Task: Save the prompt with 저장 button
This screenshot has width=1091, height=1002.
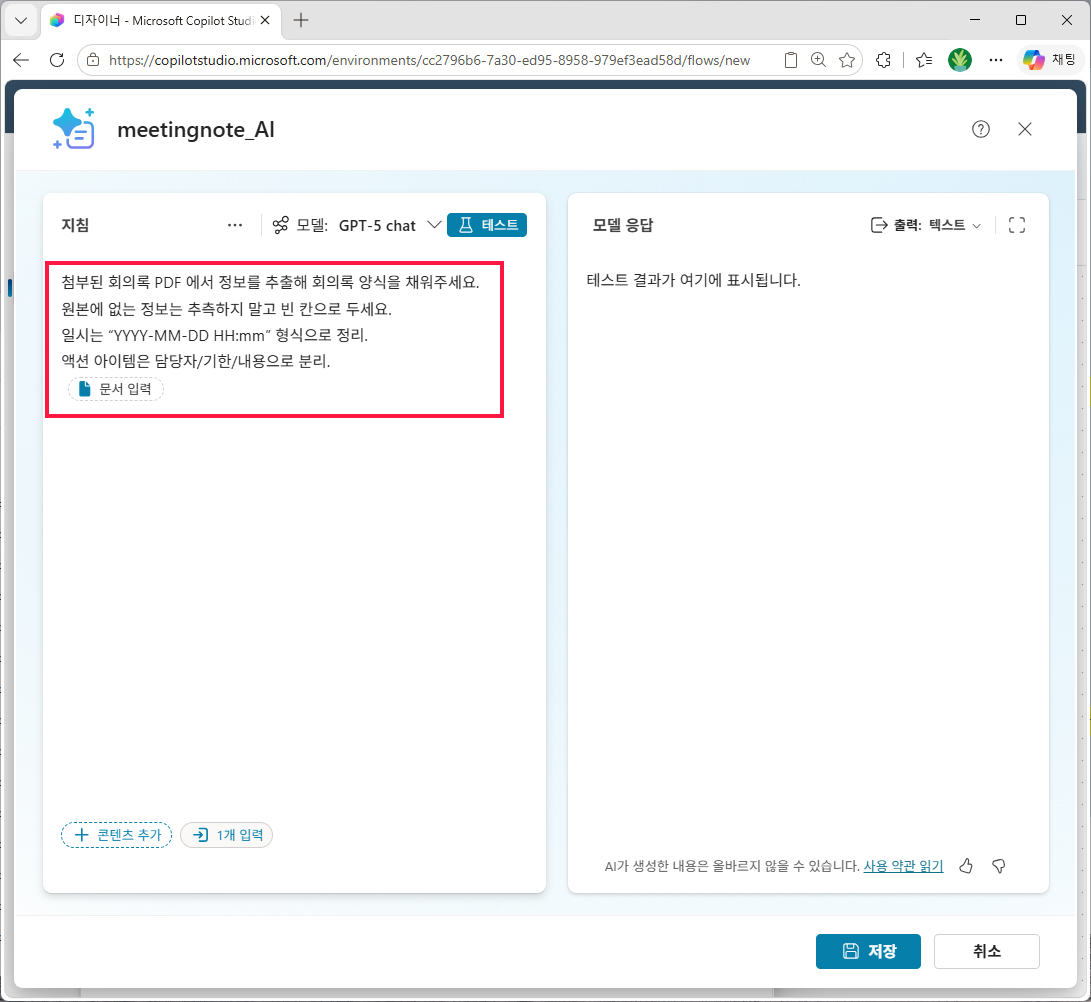Action: pos(868,951)
